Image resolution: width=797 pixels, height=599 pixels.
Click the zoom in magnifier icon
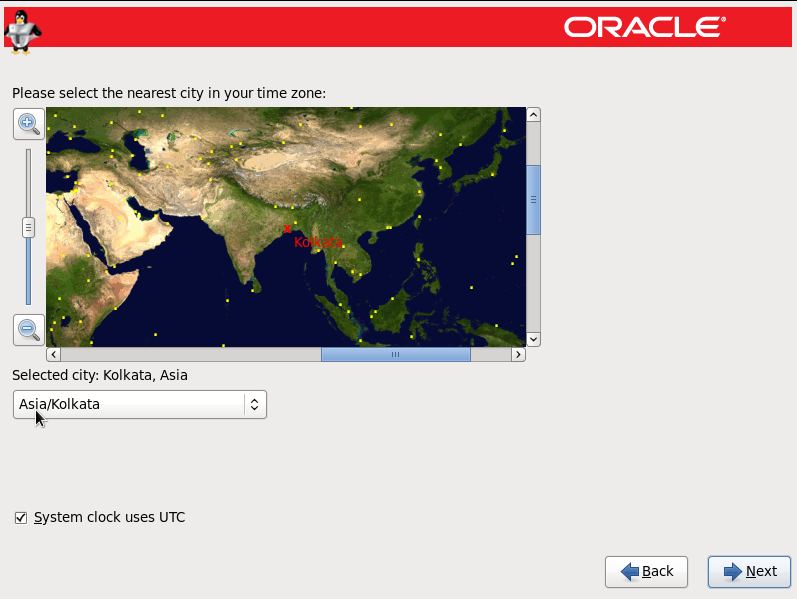pyautogui.click(x=28, y=124)
